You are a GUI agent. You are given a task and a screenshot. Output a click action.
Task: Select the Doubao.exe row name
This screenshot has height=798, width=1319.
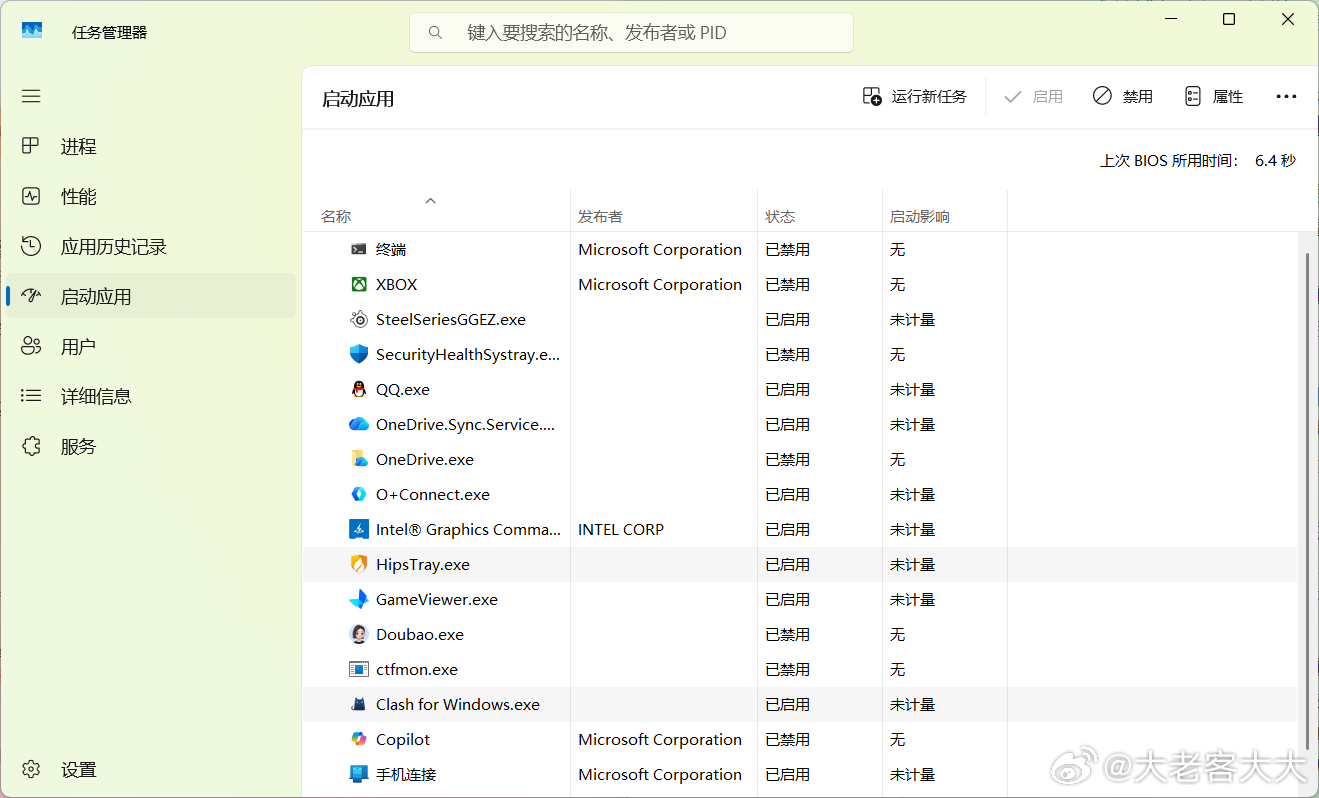pos(420,634)
